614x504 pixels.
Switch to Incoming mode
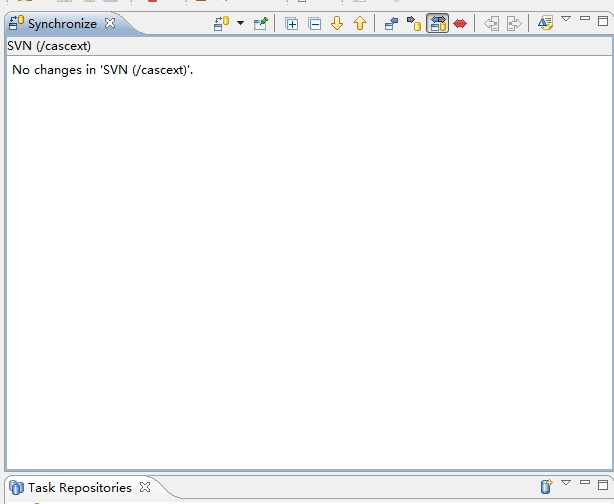pos(391,23)
